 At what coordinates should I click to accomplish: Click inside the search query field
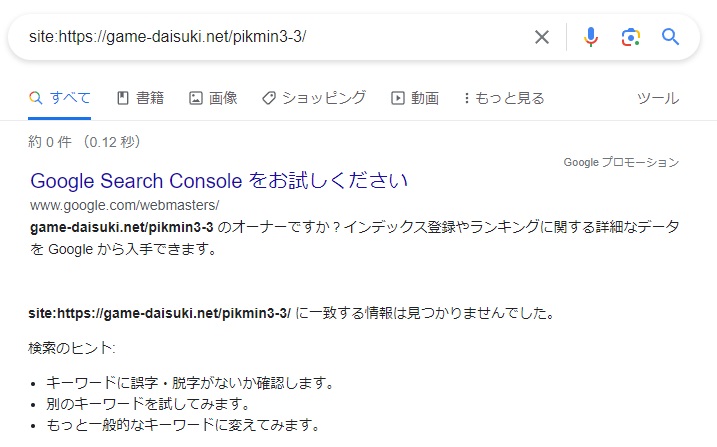[x=274, y=37]
